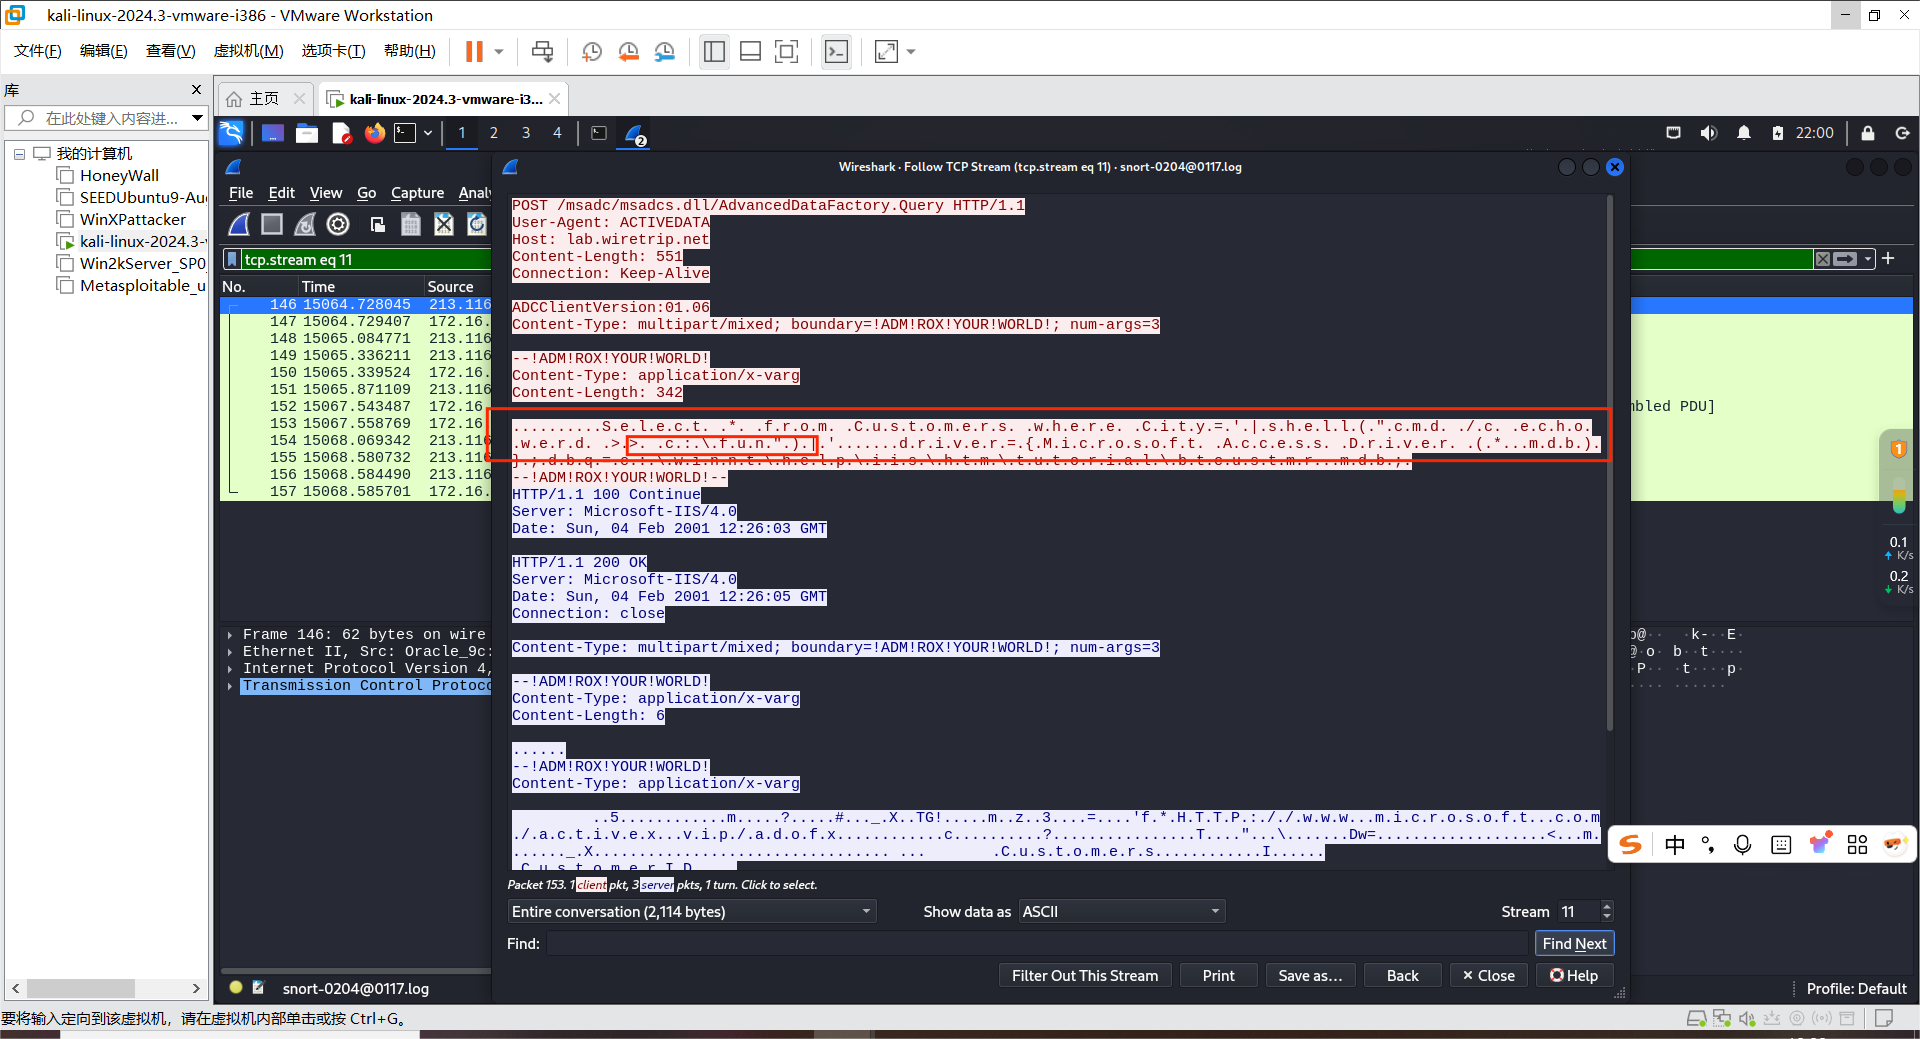Switch to Kali workspace 4

coord(557,133)
